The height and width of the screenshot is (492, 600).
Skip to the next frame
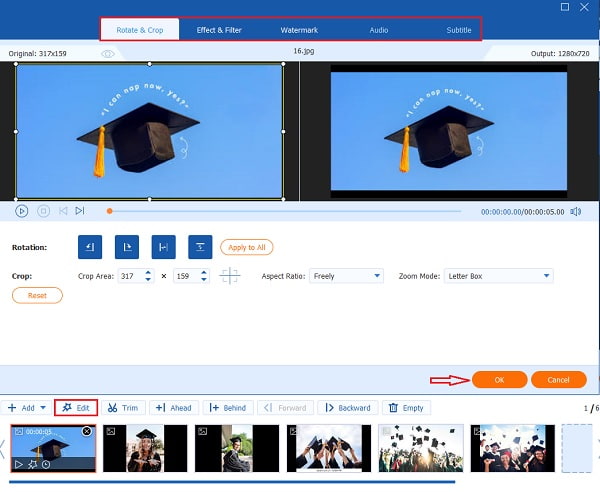pyautogui.click(x=80, y=211)
